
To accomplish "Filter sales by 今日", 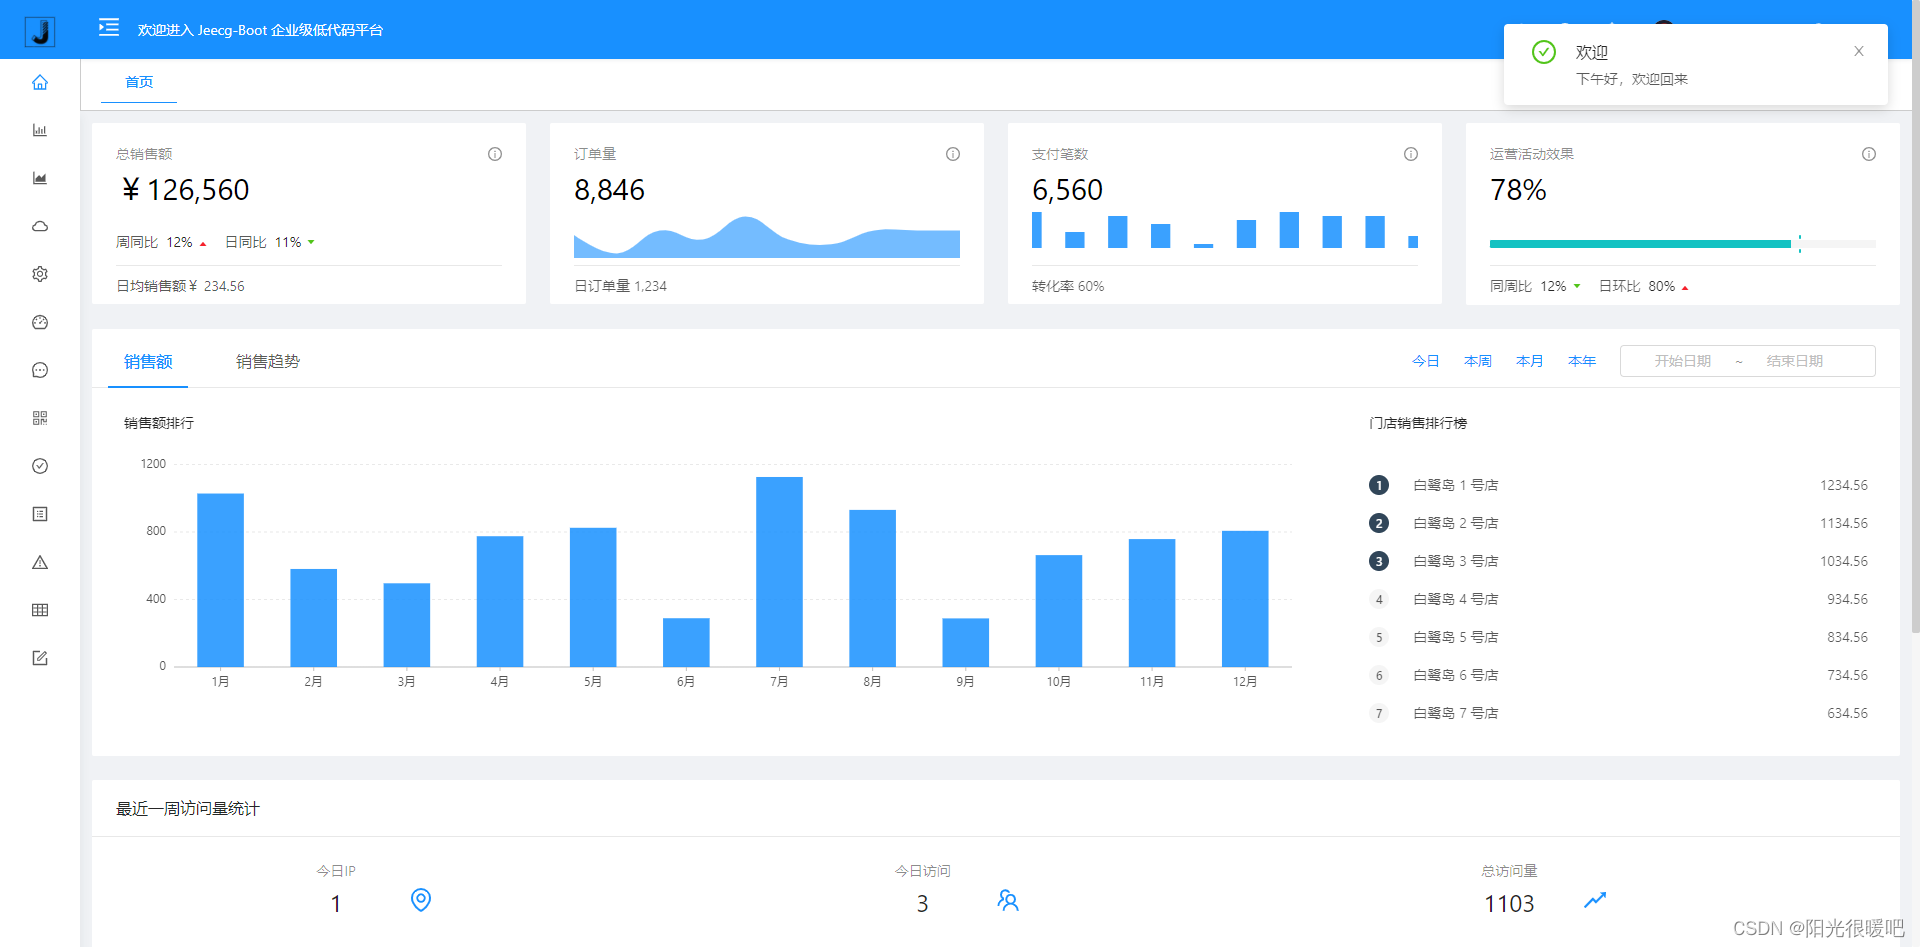I will pos(1426,361).
